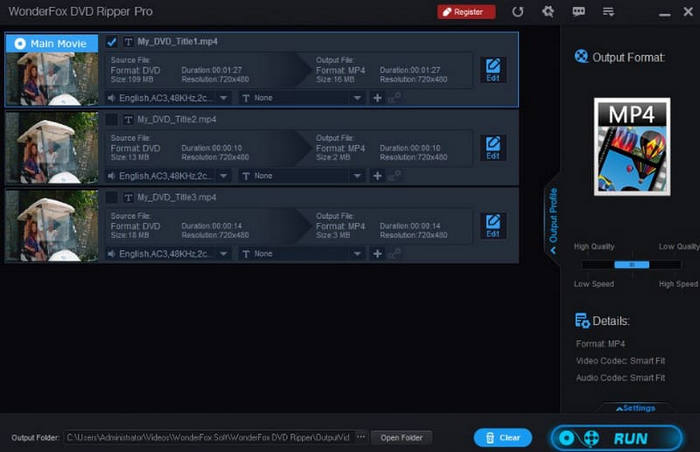Click Edit icon for My_DVD_Title3.mp4

(493, 226)
